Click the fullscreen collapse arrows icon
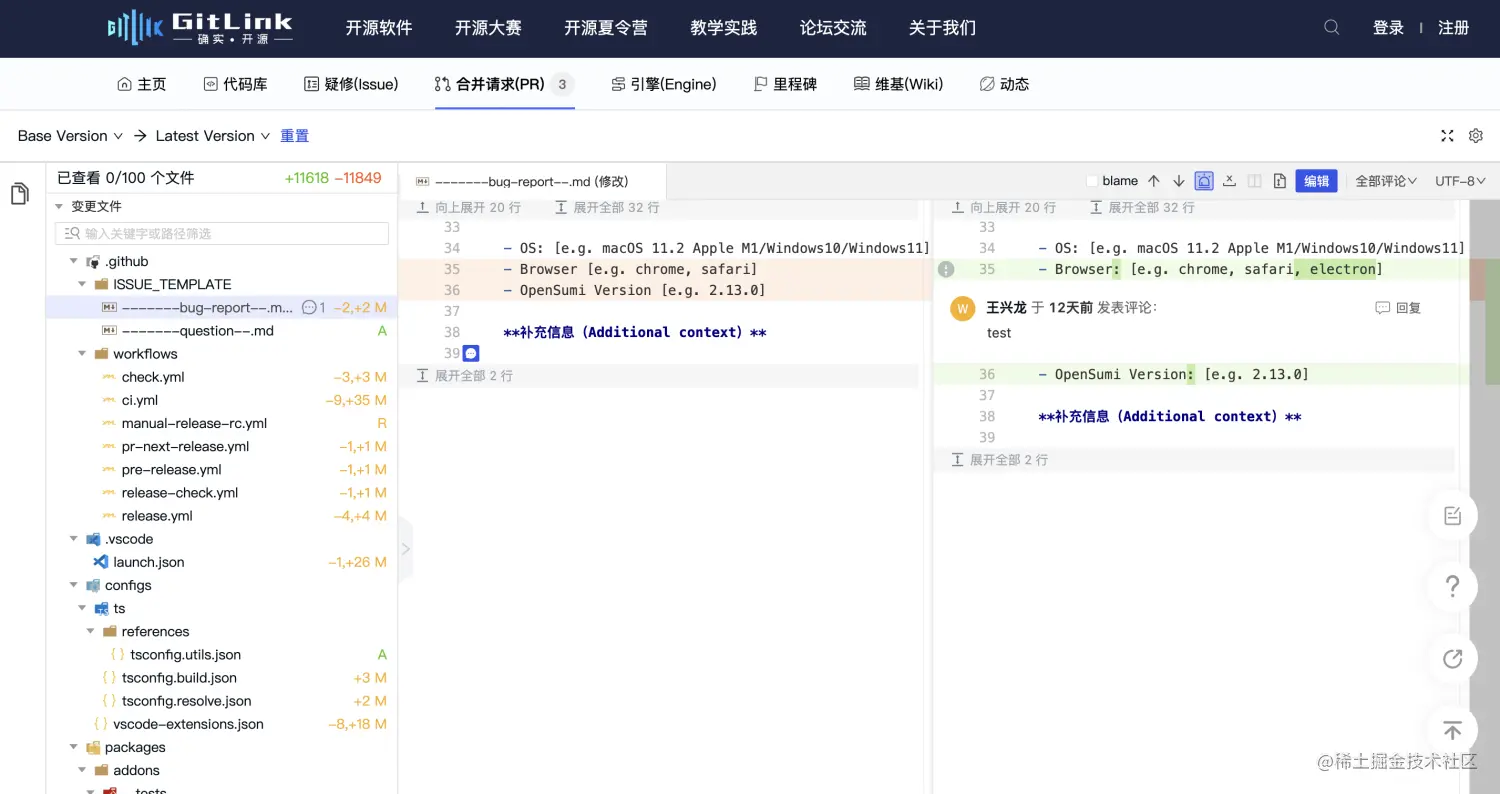The image size is (1500, 794). [1447, 136]
